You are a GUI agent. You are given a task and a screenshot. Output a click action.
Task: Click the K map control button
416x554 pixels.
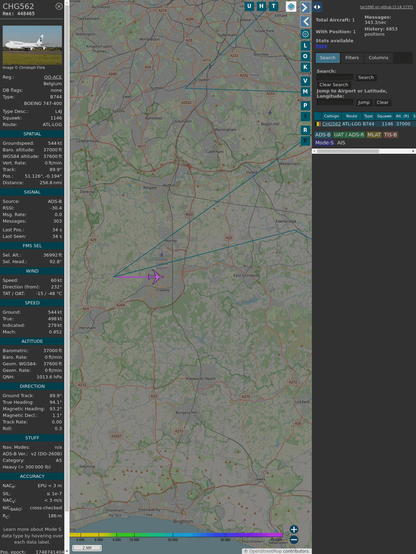coord(305,67)
